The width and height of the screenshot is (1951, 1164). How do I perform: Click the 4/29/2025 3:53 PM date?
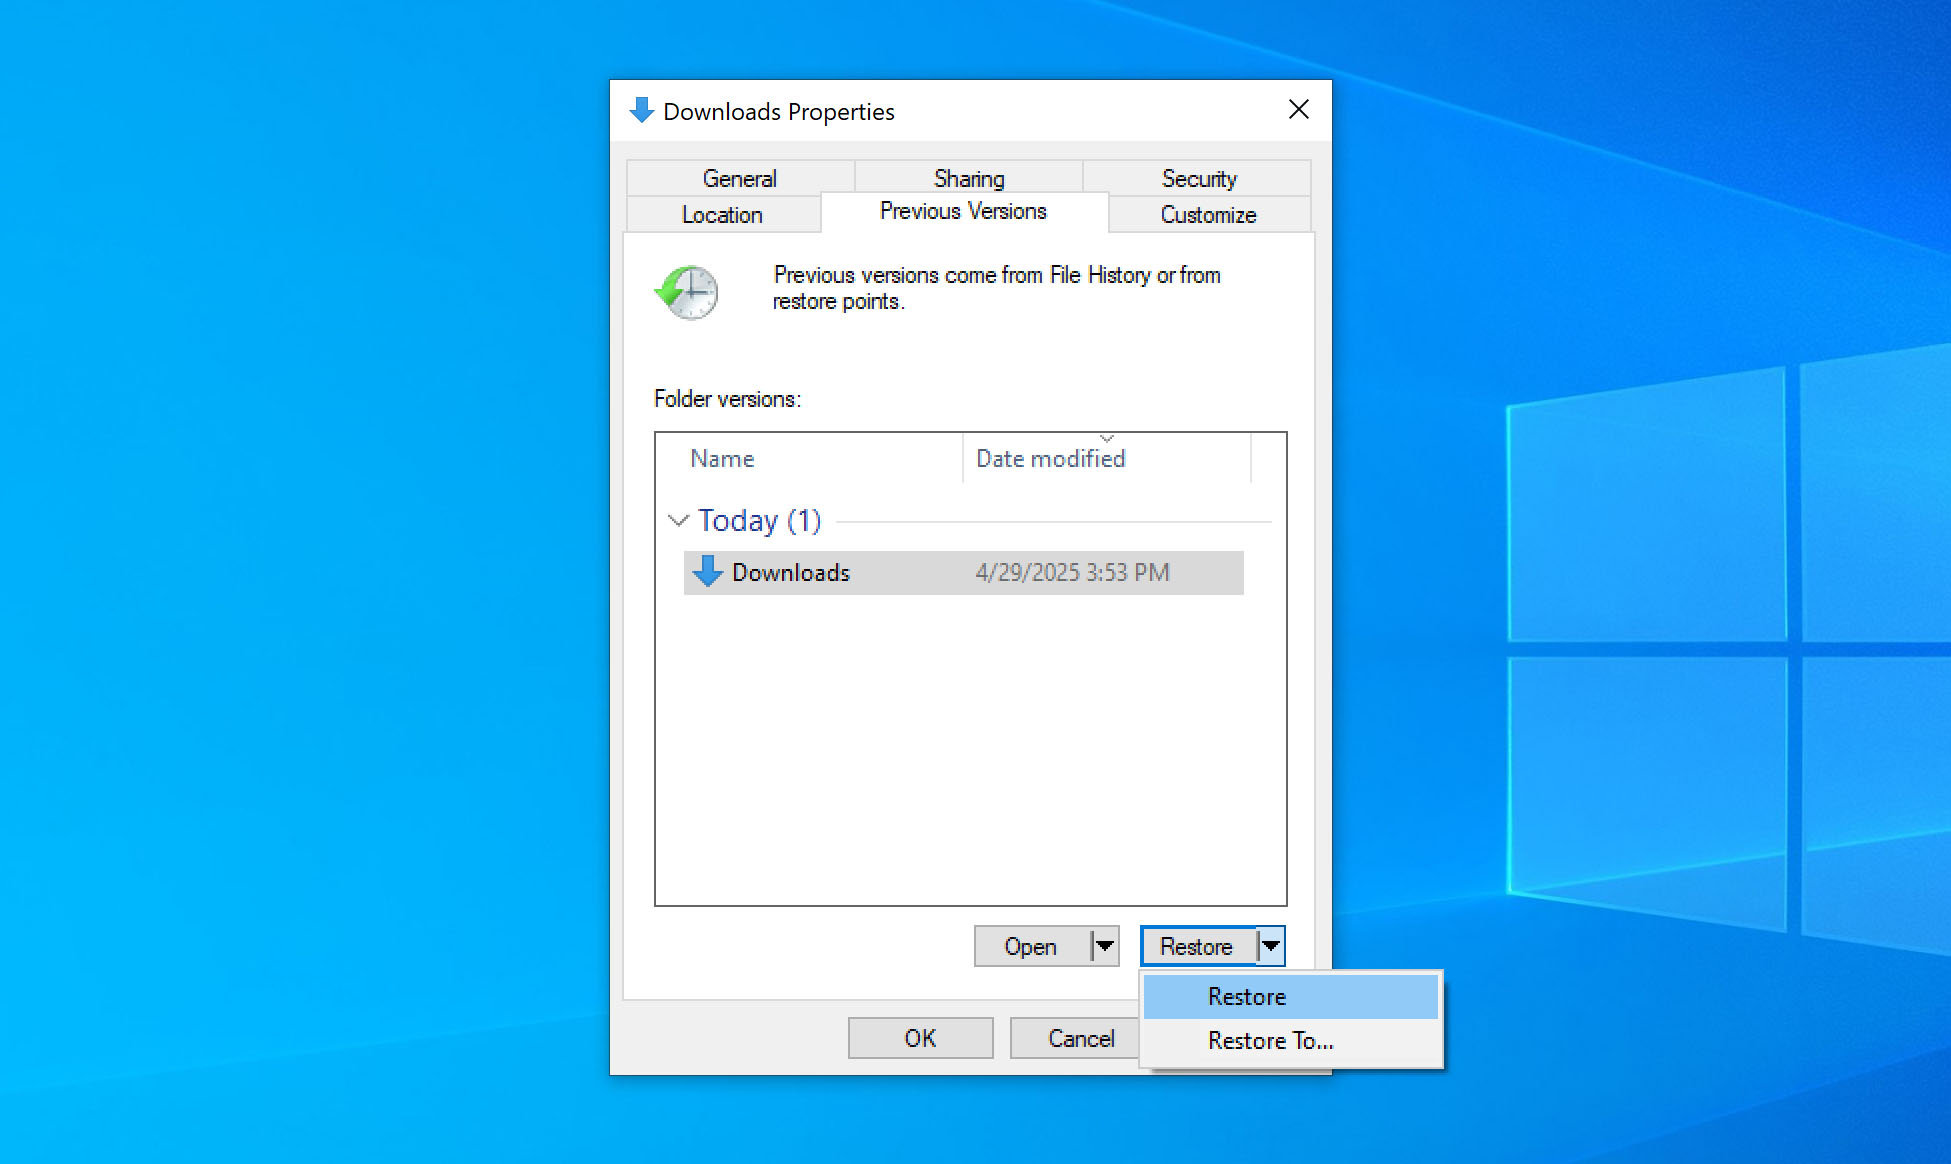(x=1073, y=573)
